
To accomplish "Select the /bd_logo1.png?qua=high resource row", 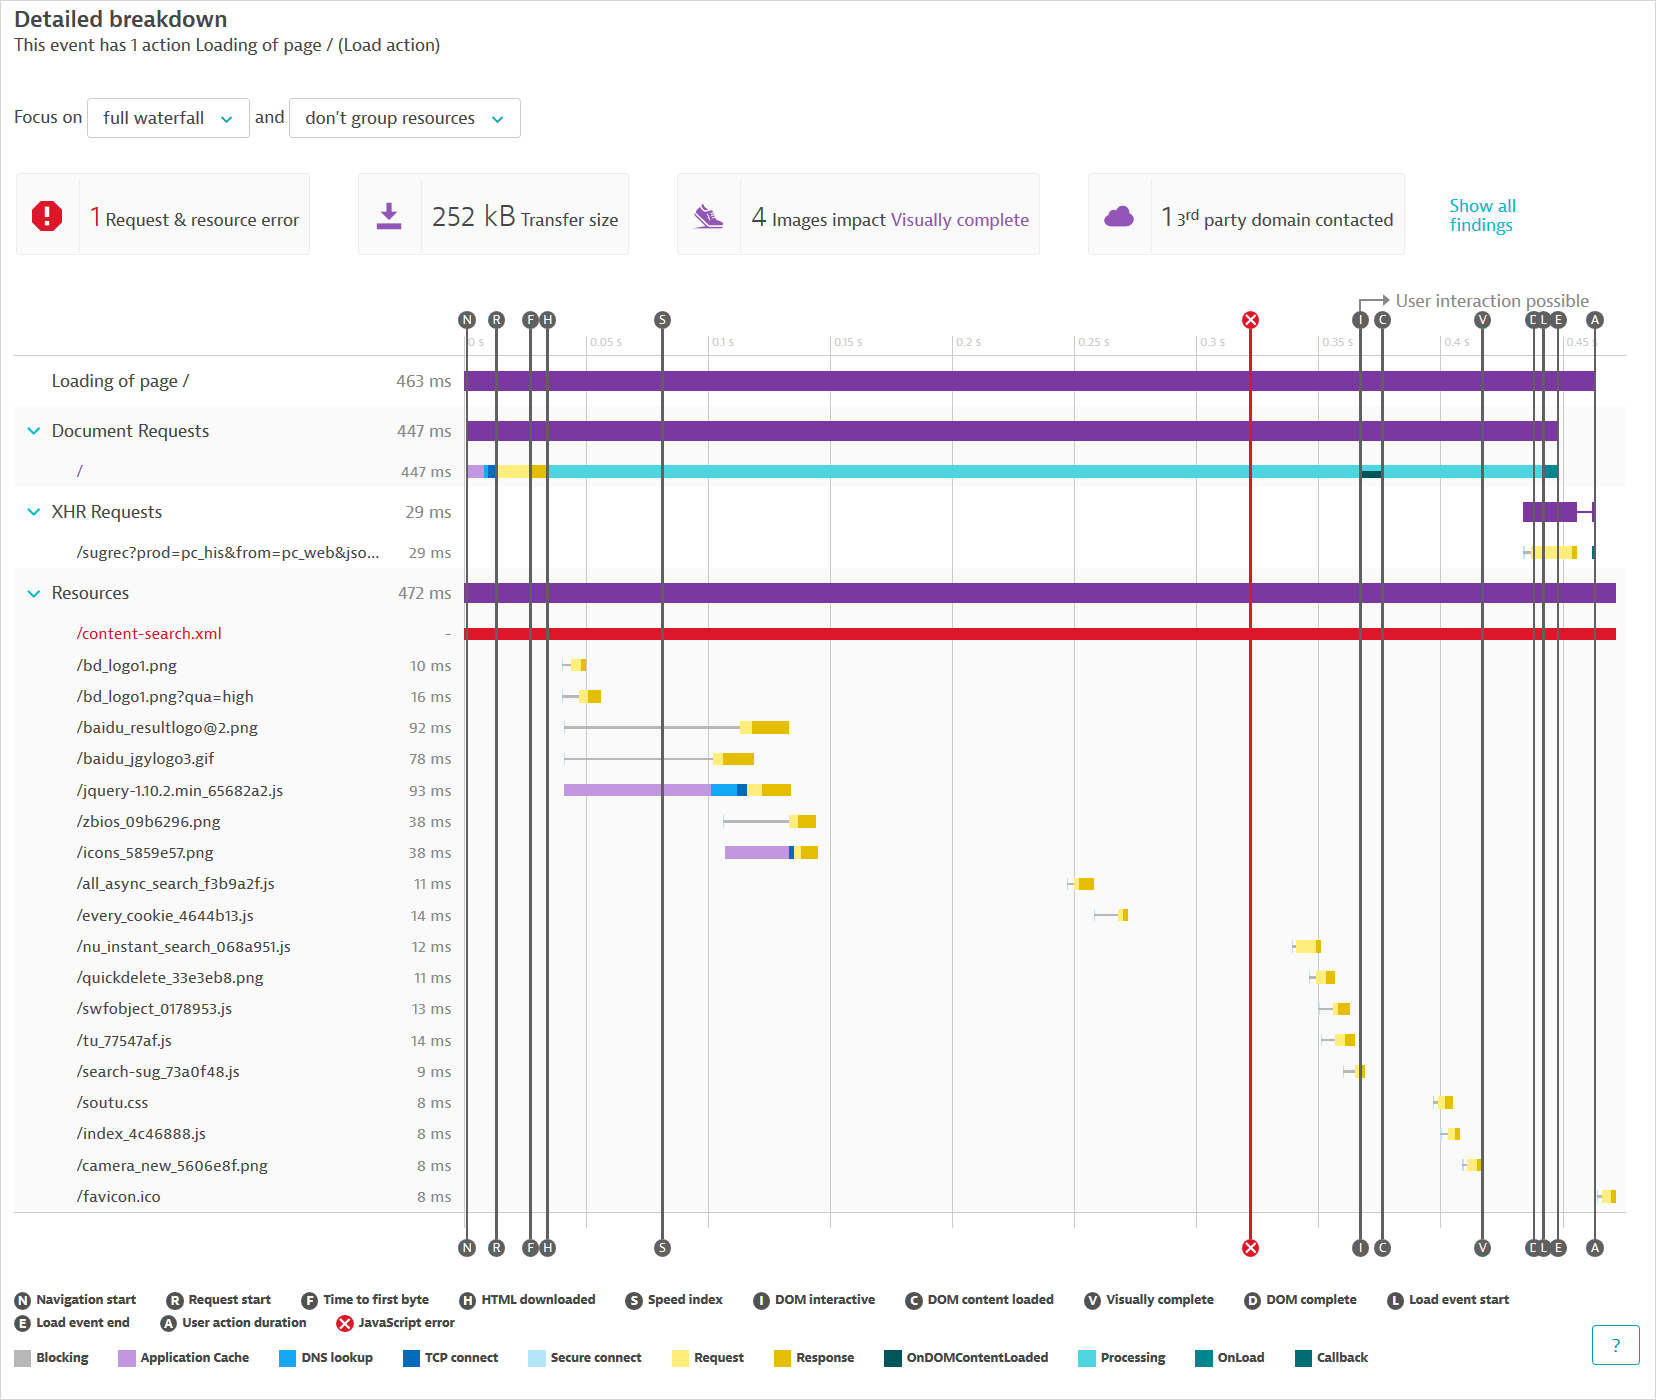I will pos(165,697).
